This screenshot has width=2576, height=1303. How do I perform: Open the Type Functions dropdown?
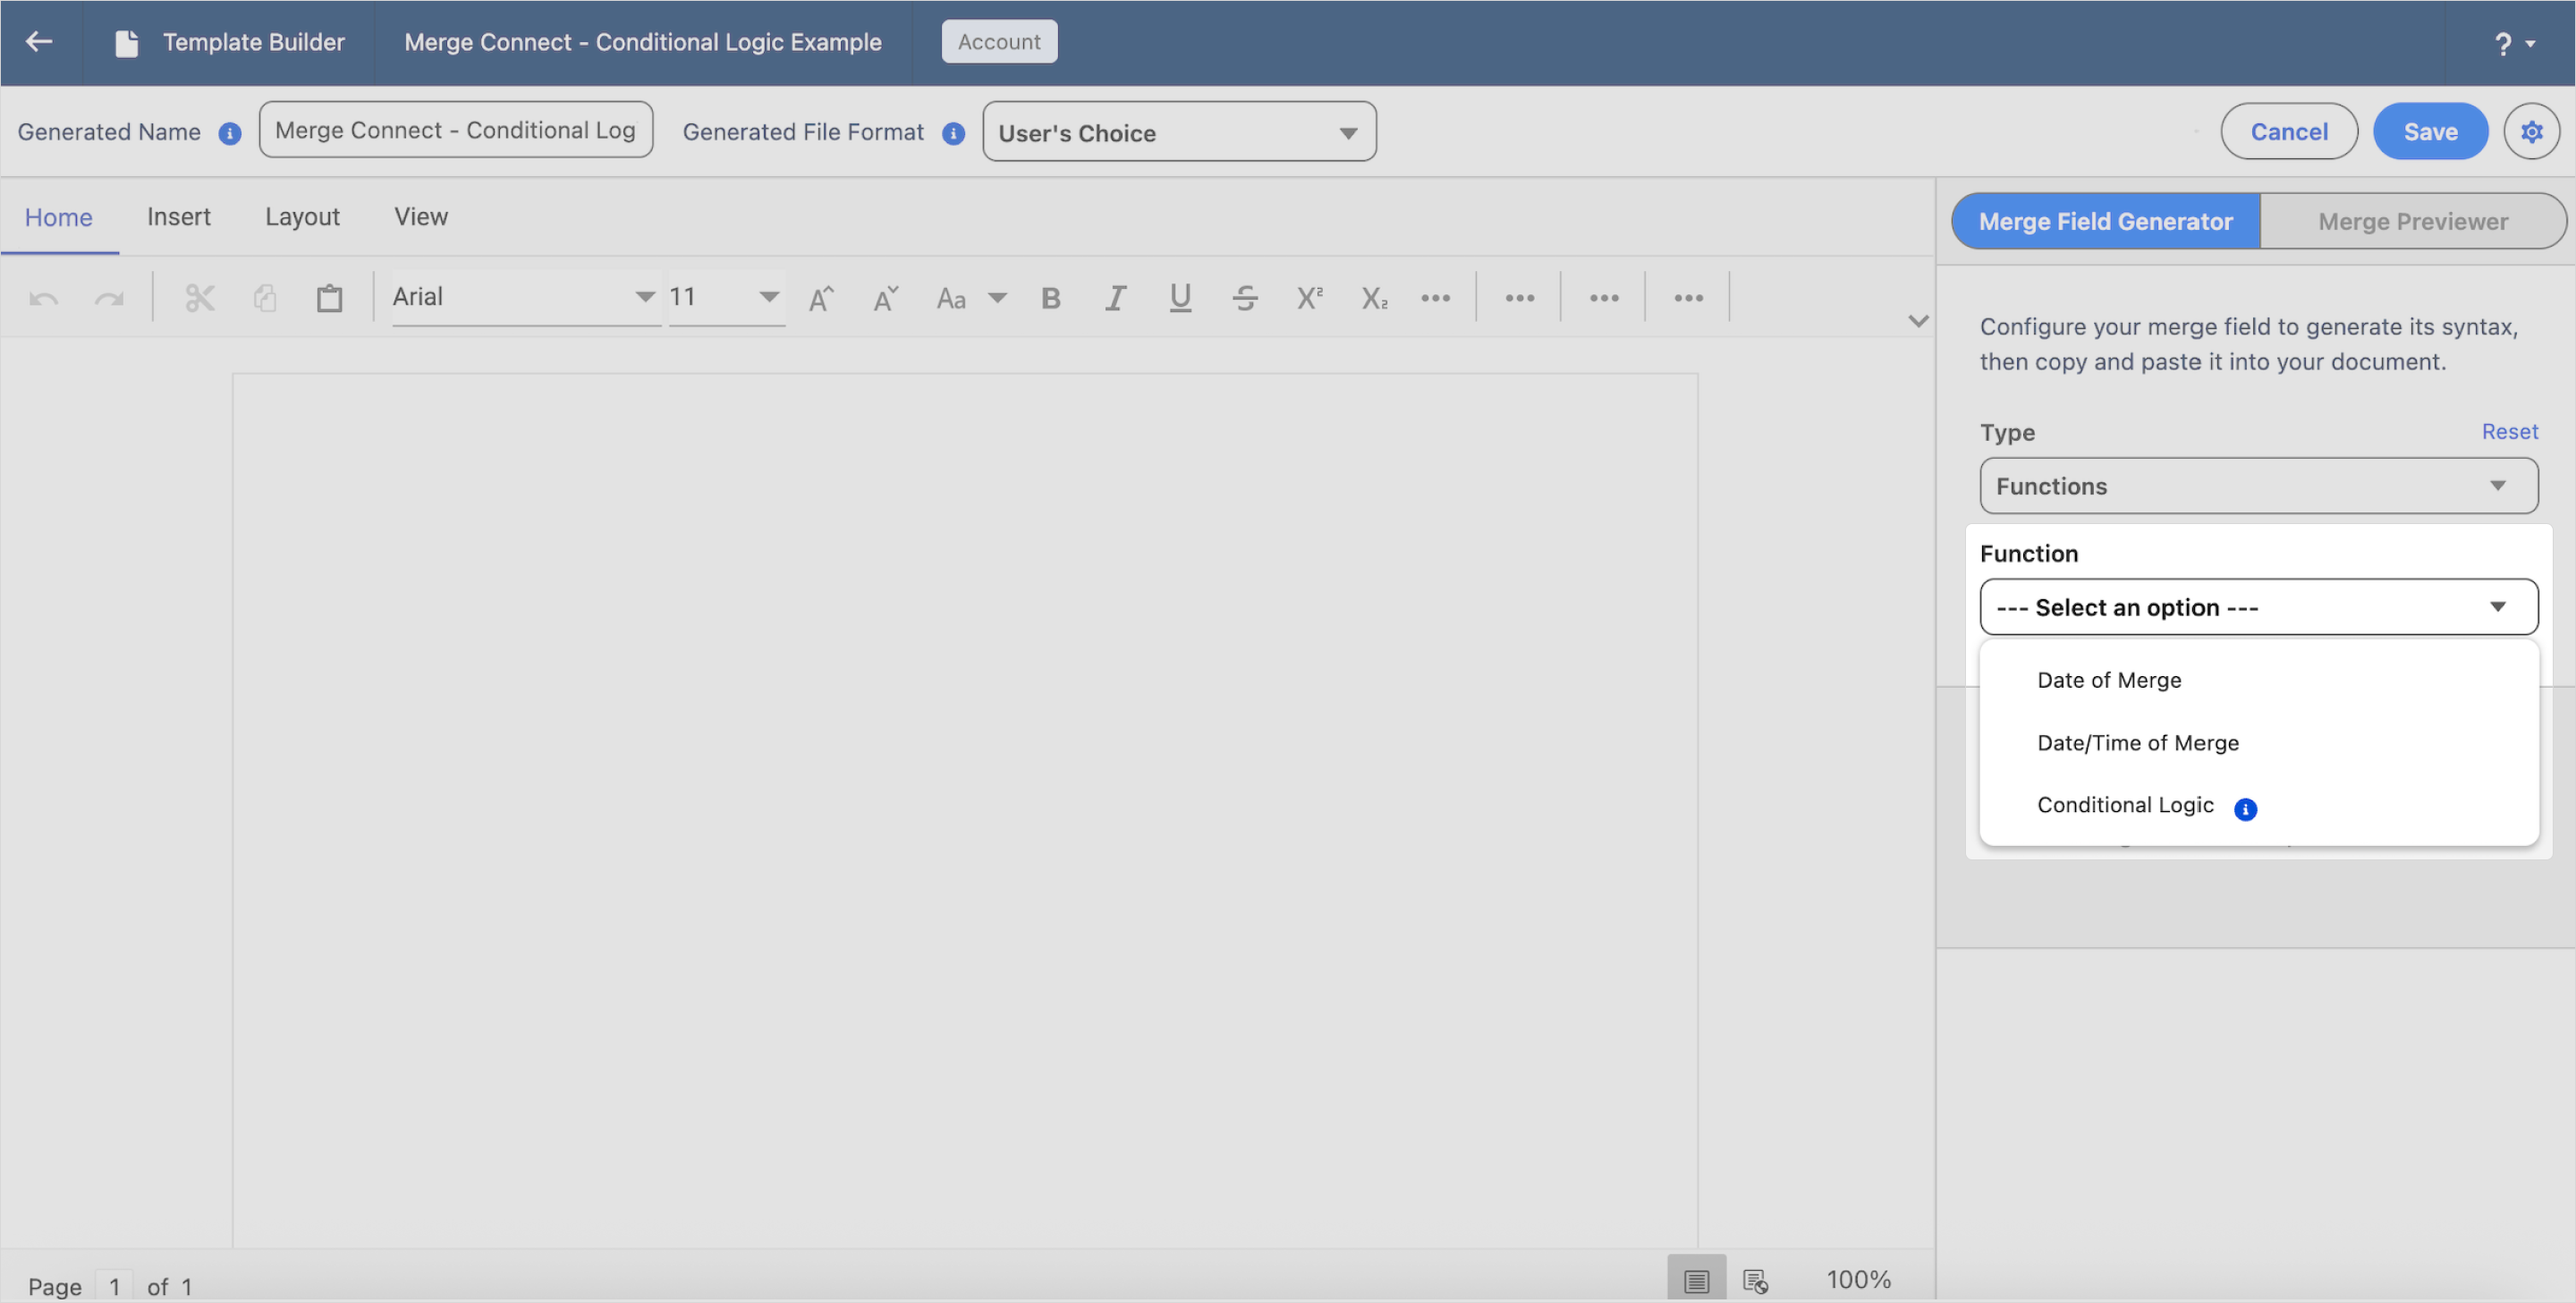pos(2258,486)
